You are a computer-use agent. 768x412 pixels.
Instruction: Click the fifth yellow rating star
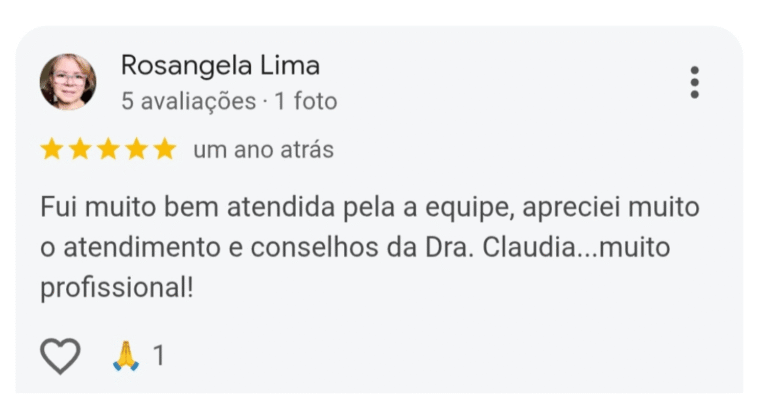tap(165, 150)
